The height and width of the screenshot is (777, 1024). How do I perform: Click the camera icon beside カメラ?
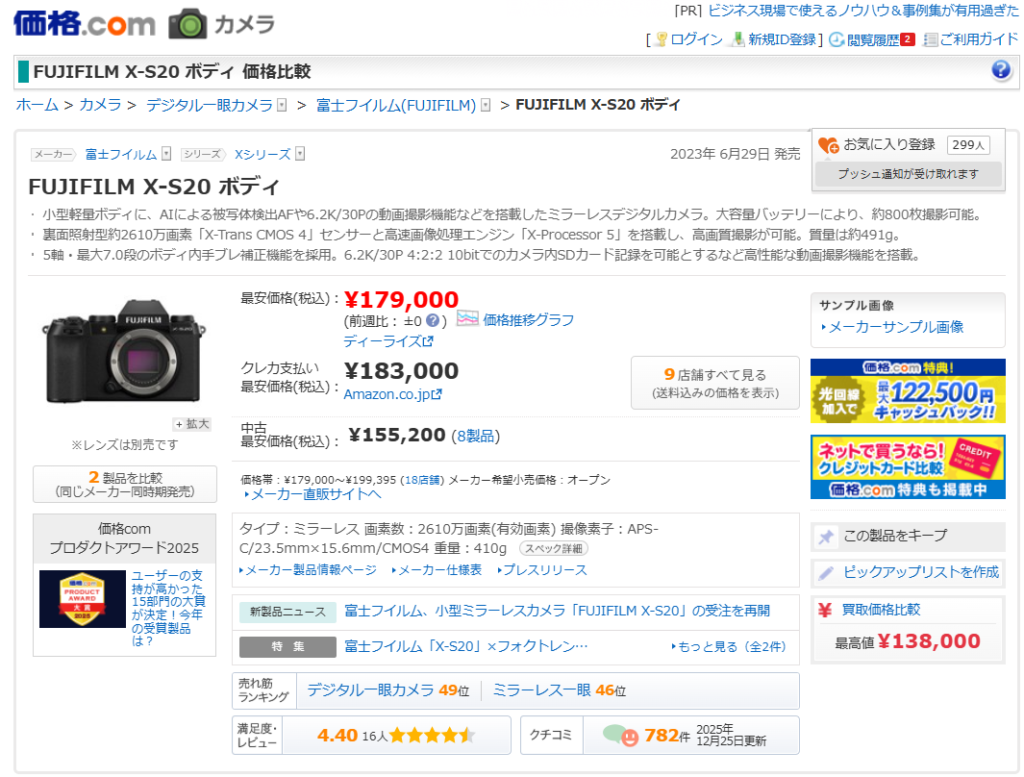pyautogui.click(x=187, y=23)
